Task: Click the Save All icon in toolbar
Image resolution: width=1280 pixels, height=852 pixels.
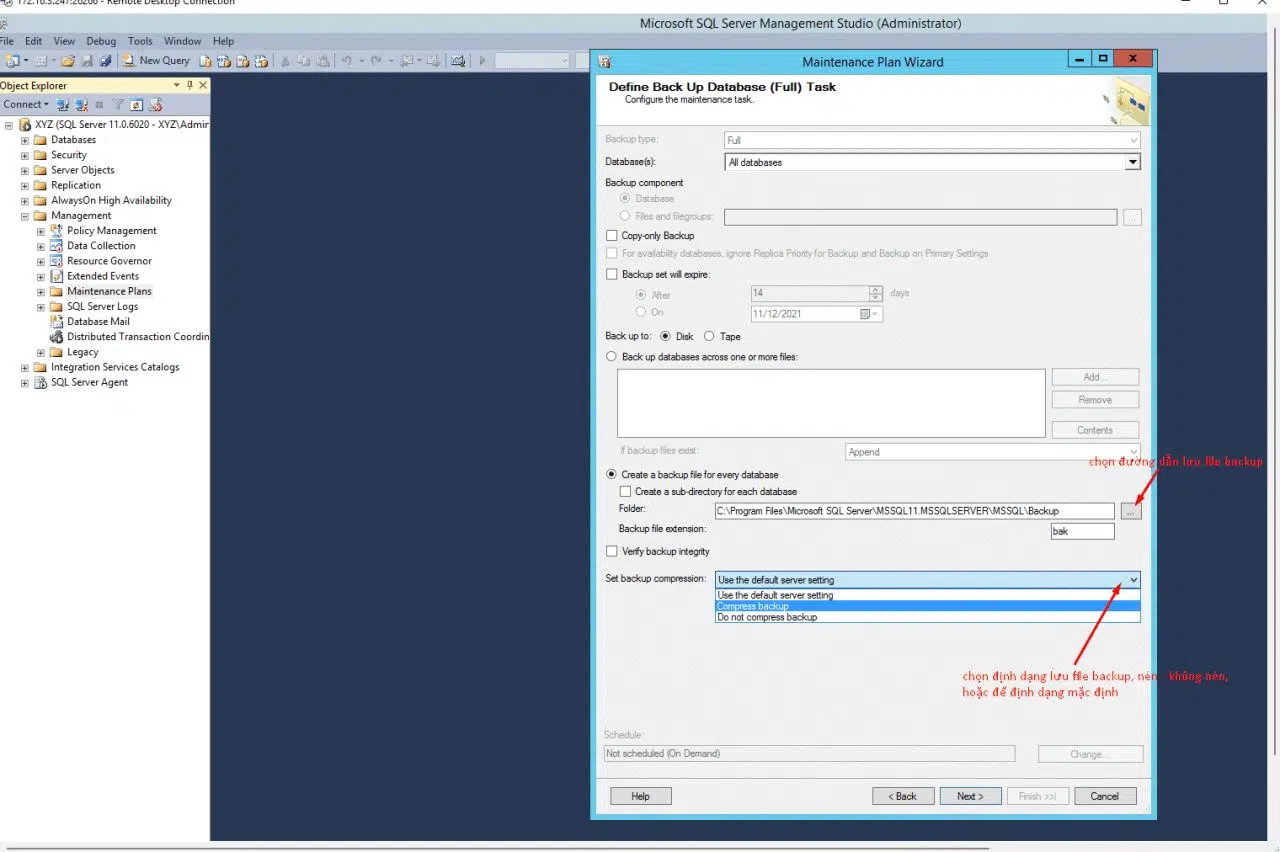Action: 105,61
